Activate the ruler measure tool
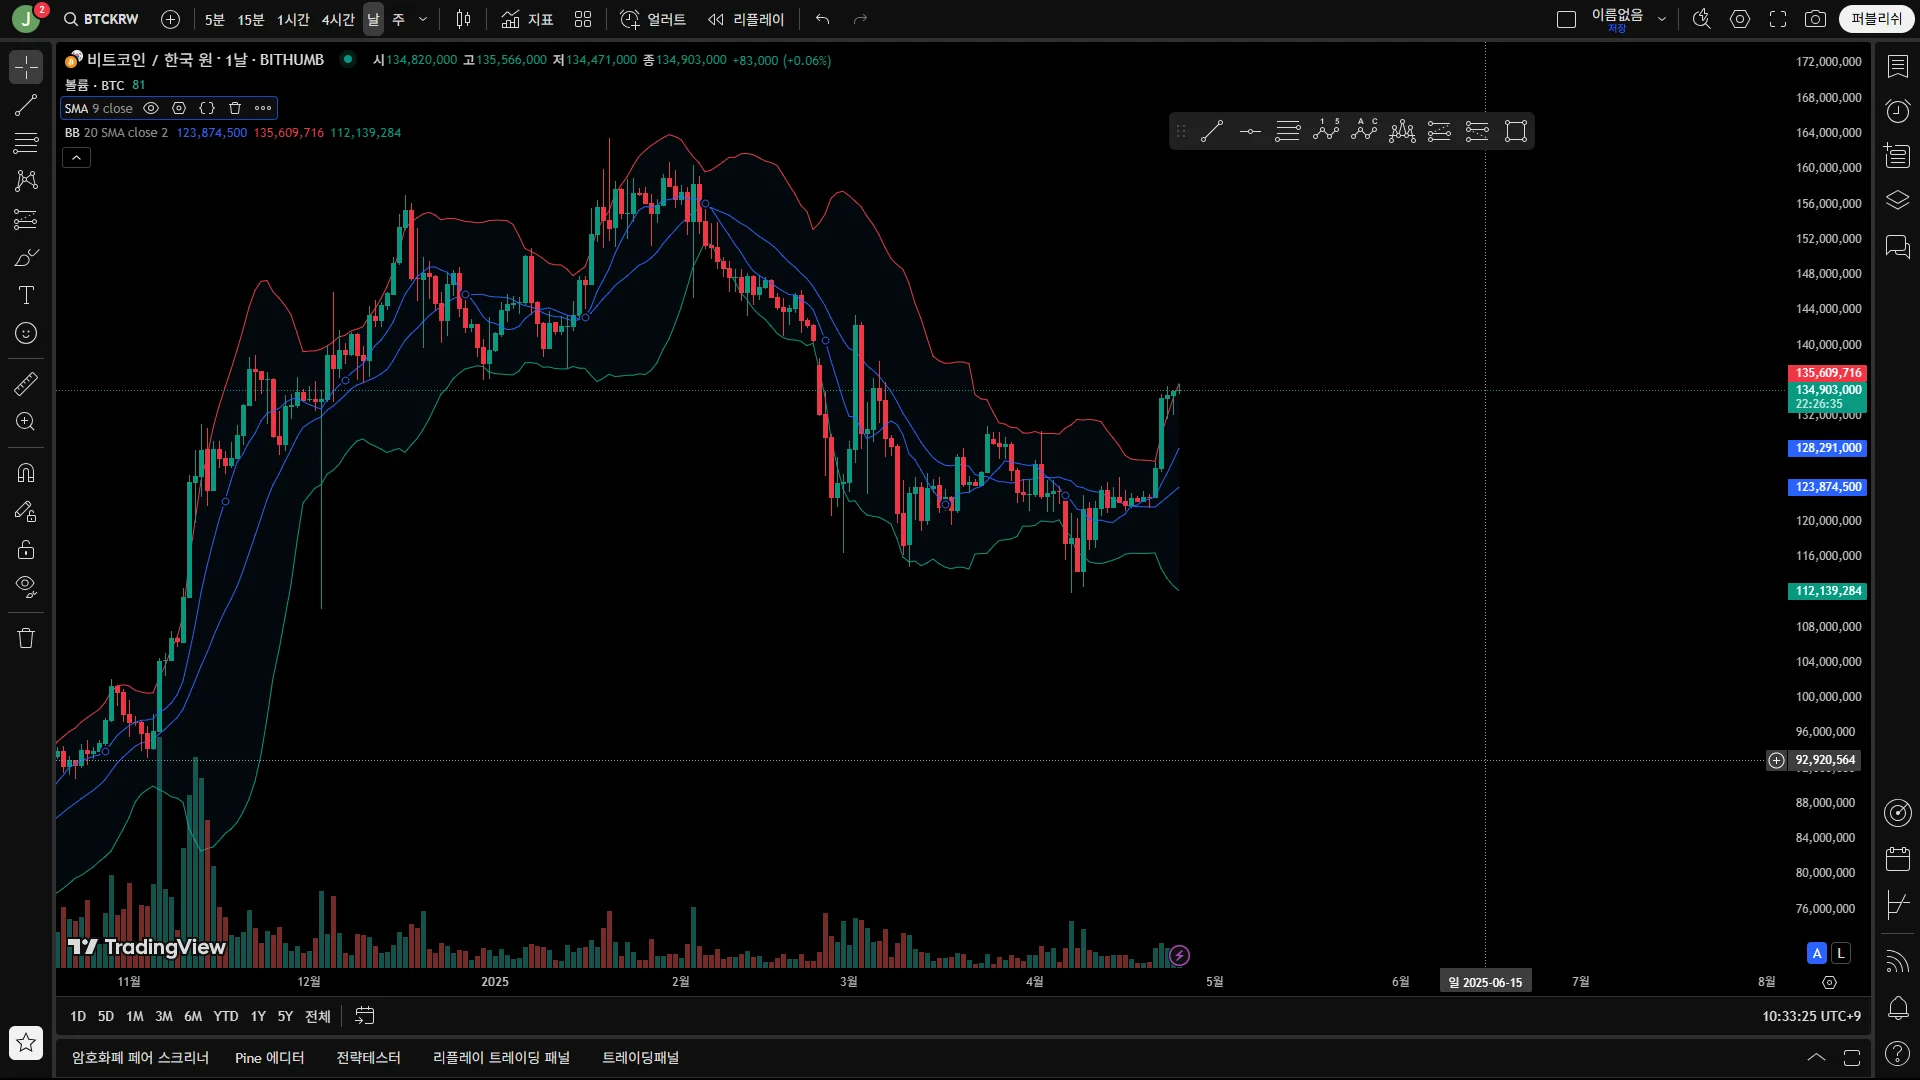The width and height of the screenshot is (1920, 1080). tap(26, 384)
